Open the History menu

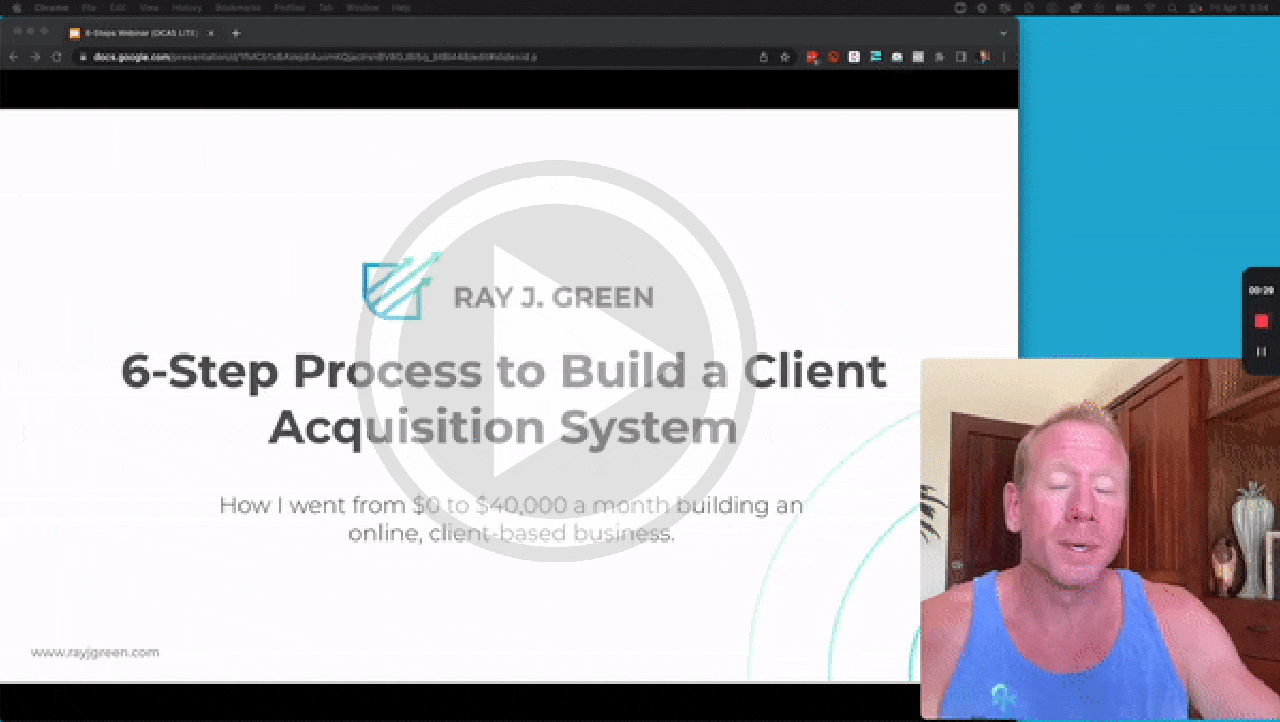point(187,7)
